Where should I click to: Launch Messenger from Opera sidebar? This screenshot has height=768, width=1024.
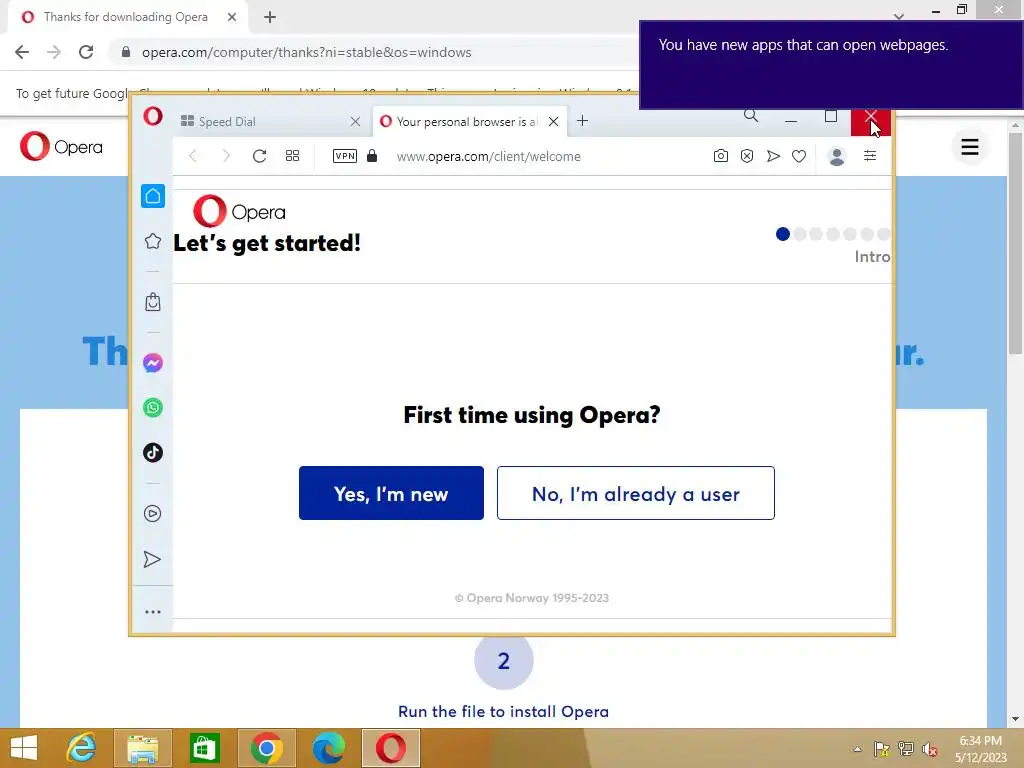(153, 362)
